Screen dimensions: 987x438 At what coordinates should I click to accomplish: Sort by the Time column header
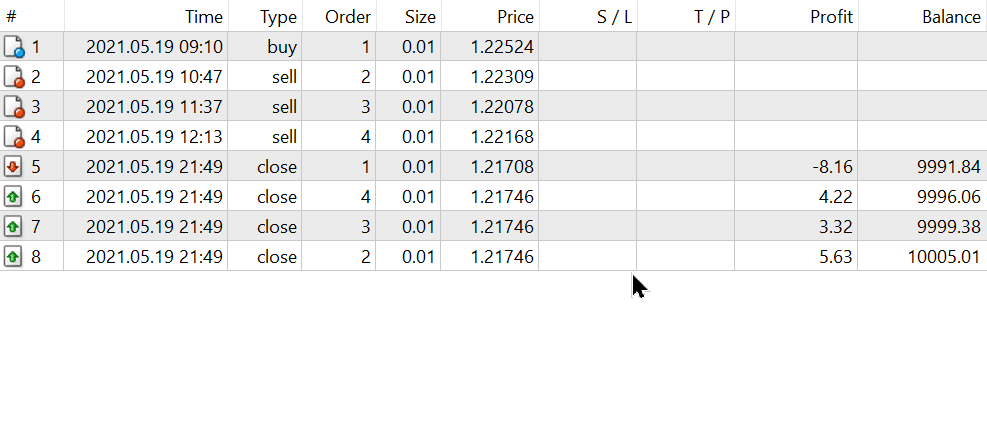tap(204, 17)
